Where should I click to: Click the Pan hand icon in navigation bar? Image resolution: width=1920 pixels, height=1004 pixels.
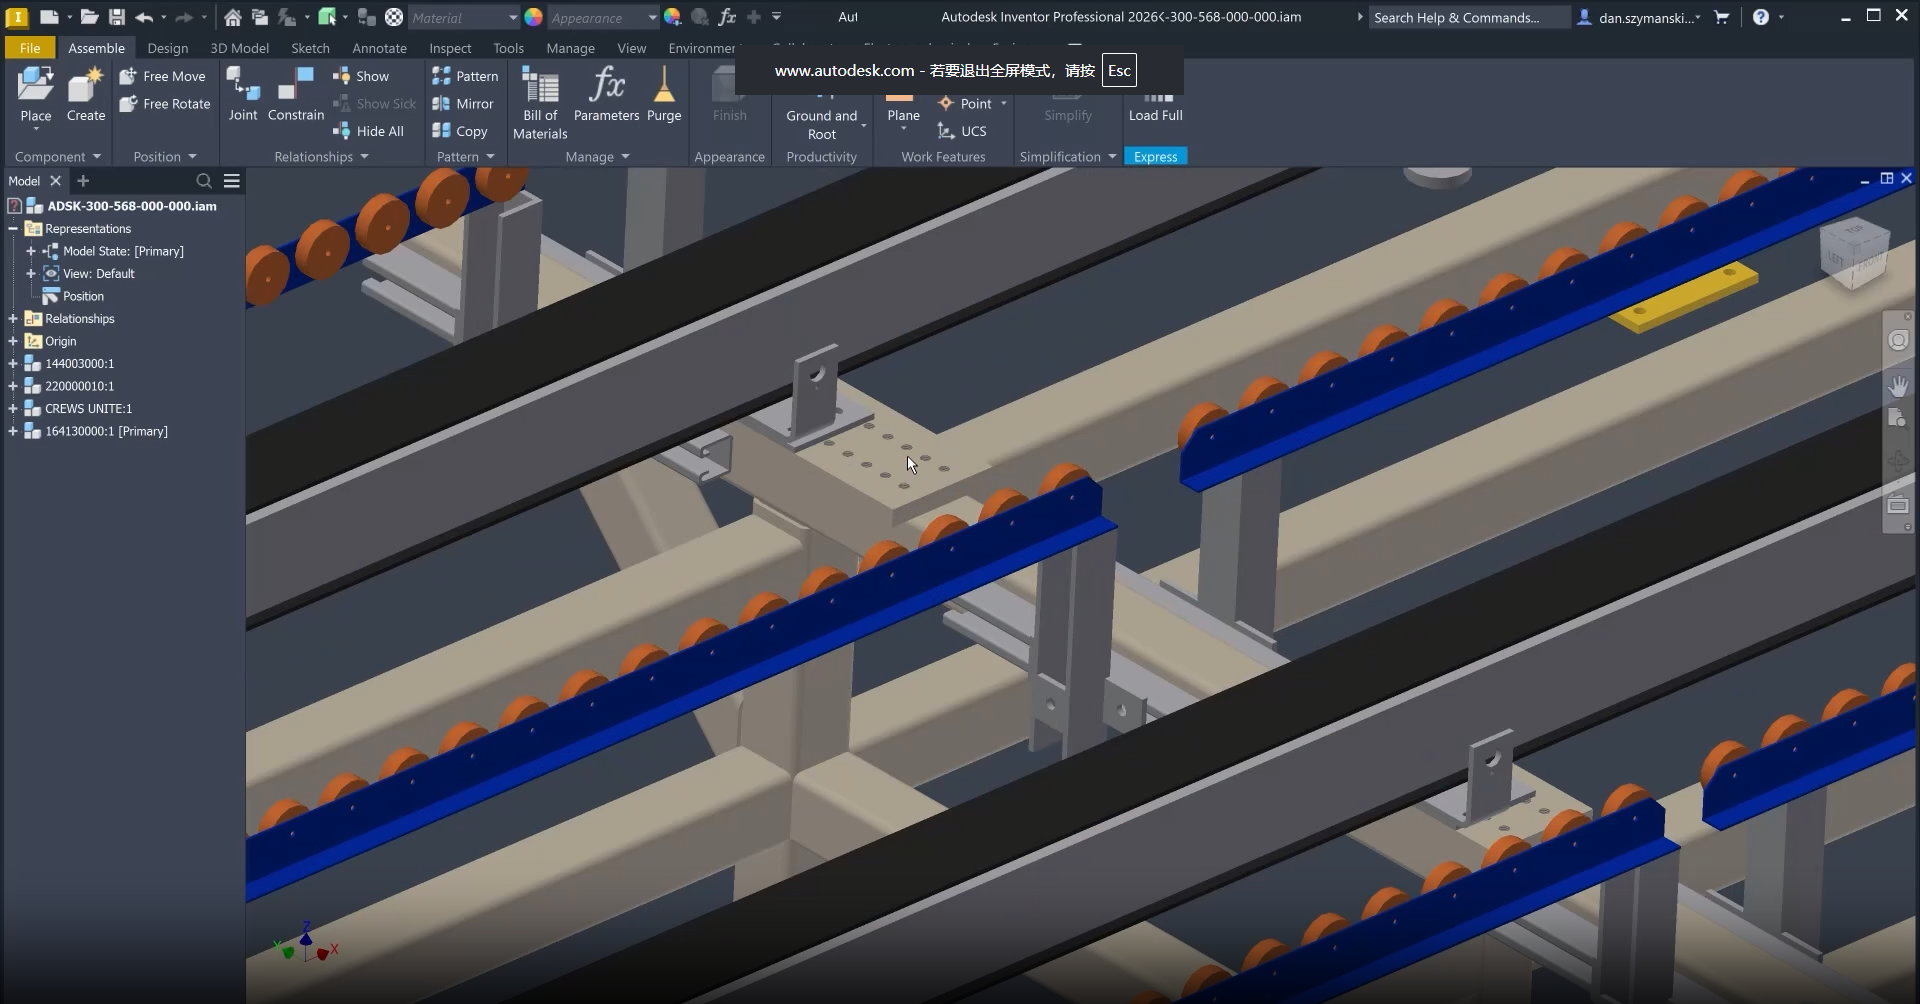1897,385
